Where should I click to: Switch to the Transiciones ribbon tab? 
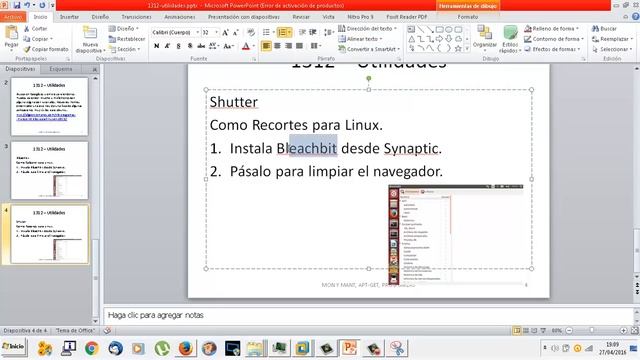coord(136,17)
